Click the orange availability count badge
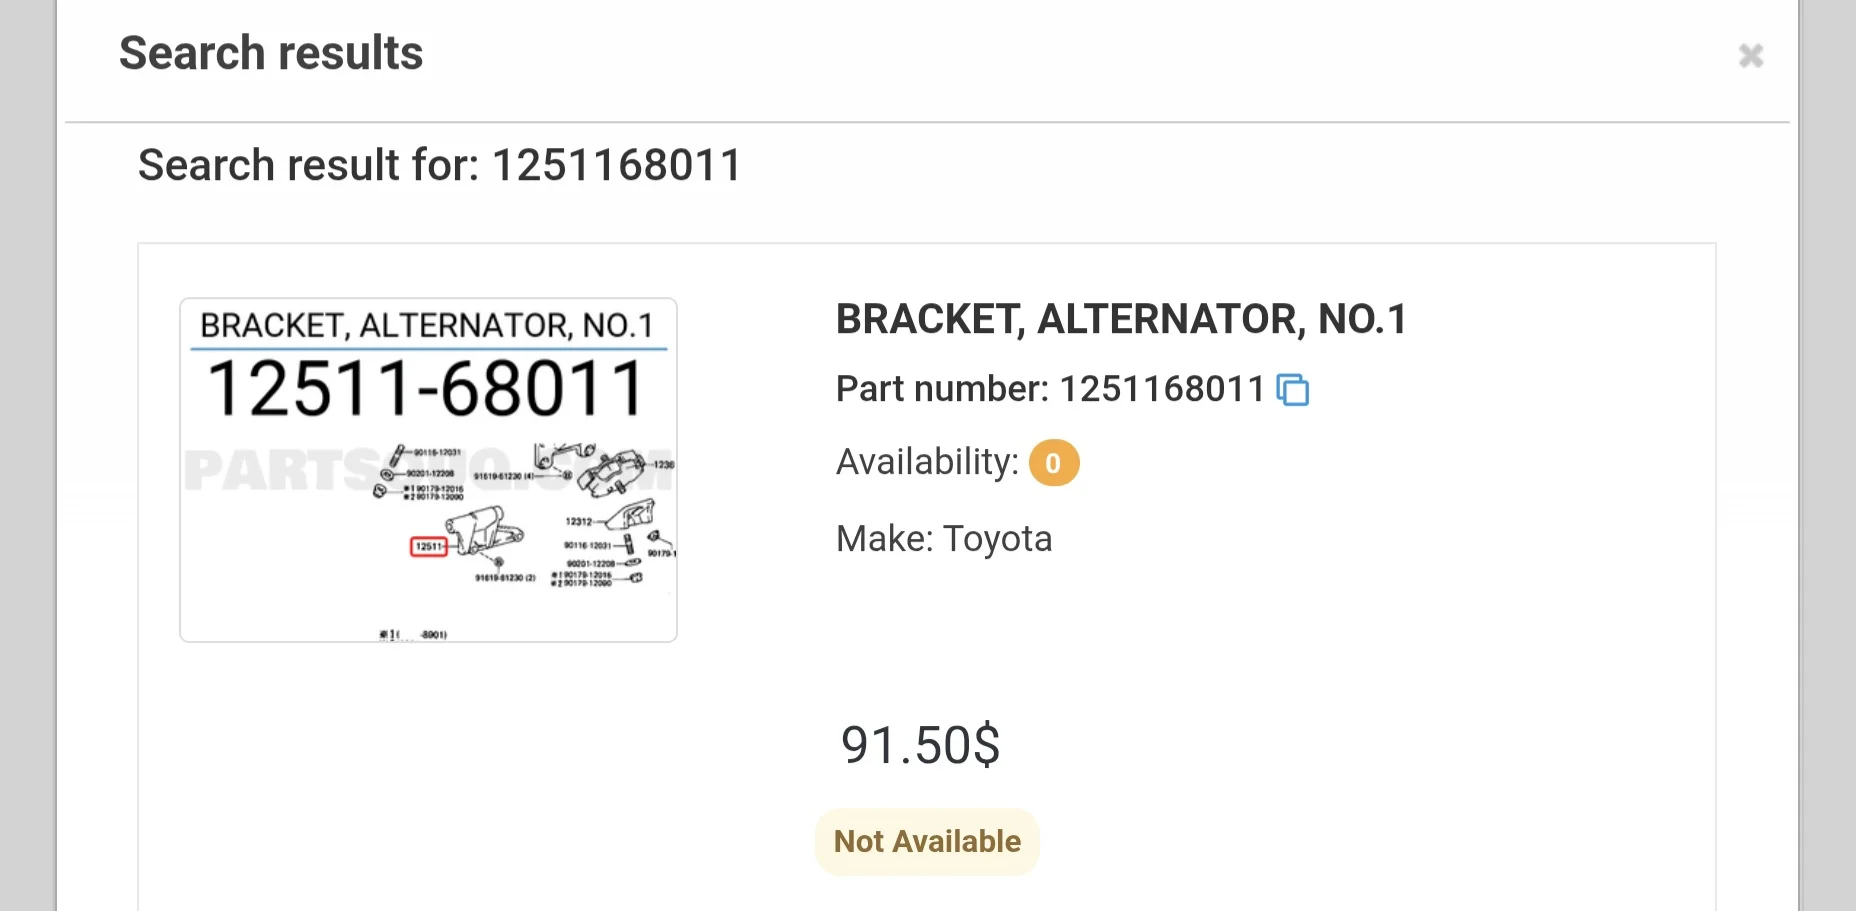 coord(1054,463)
